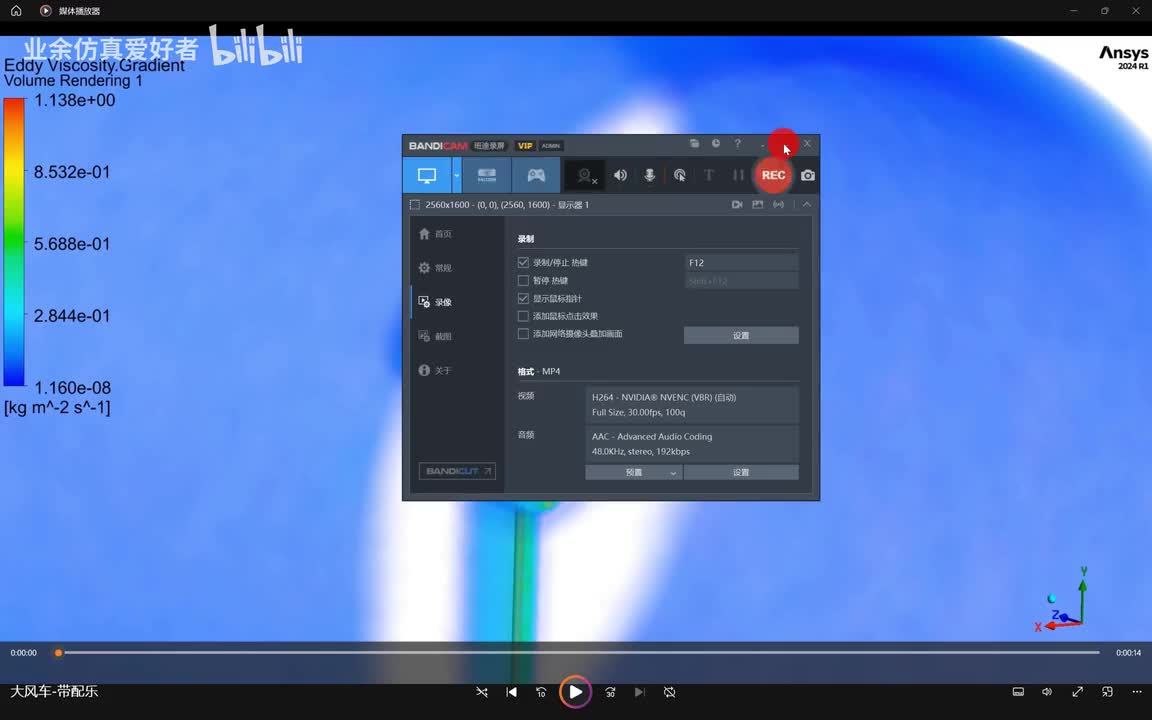The image size is (1152, 720).
Task: Open Bandicam scheduled recording clock icon
Action: [716, 143]
